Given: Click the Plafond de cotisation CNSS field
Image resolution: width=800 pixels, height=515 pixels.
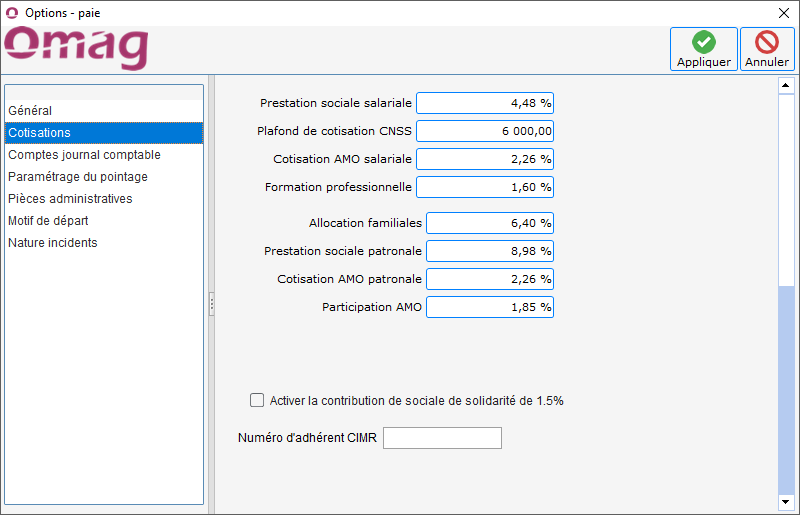Looking at the screenshot, I should (x=485, y=131).
